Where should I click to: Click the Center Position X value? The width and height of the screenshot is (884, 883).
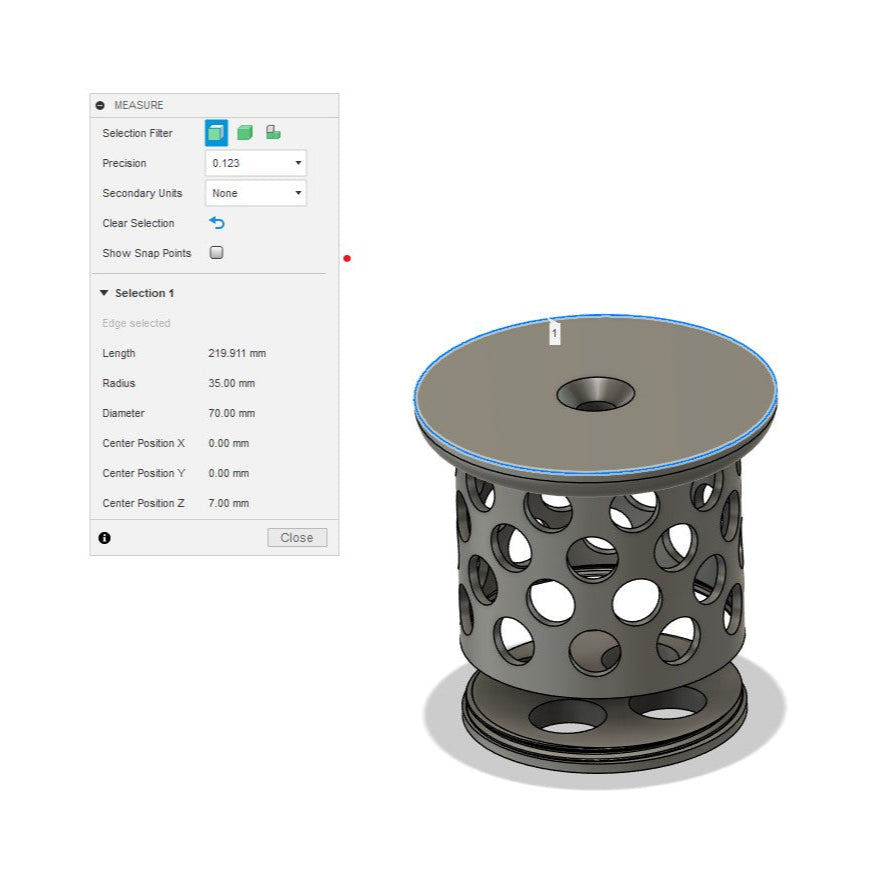(228, 443)
